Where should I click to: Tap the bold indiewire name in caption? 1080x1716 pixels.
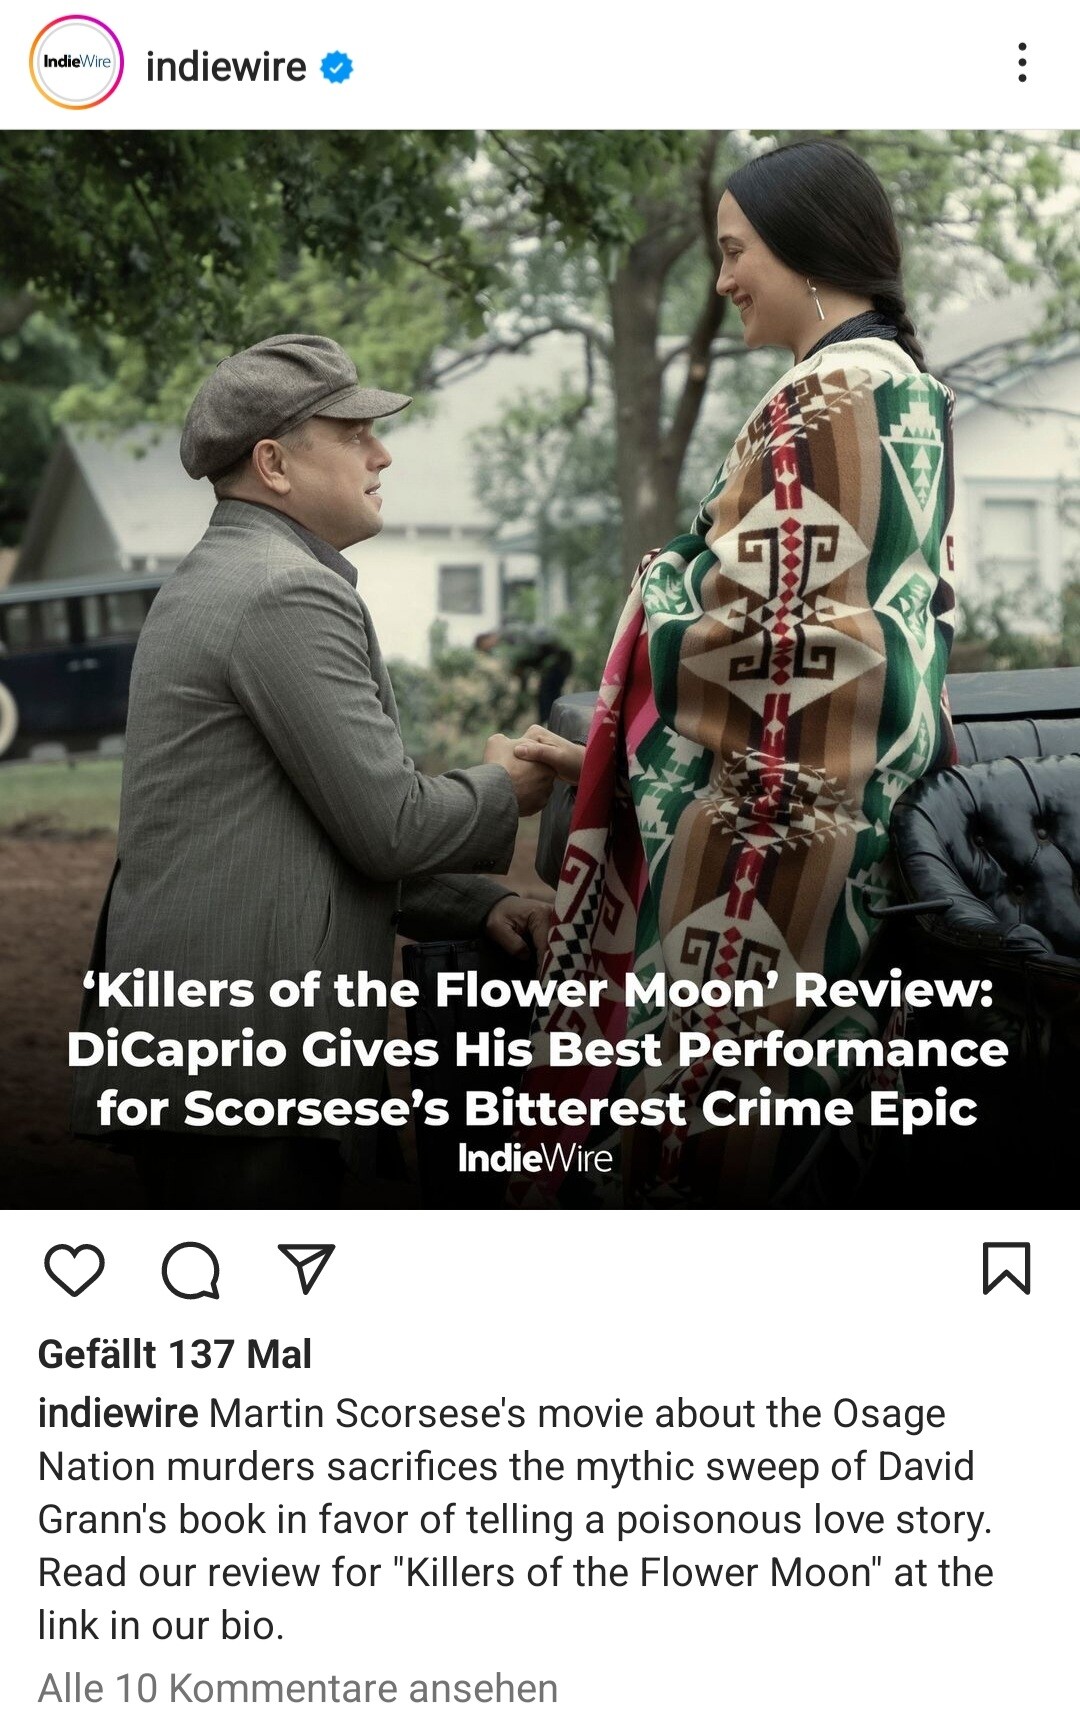pyautogui.click(x=118, y=1413)
